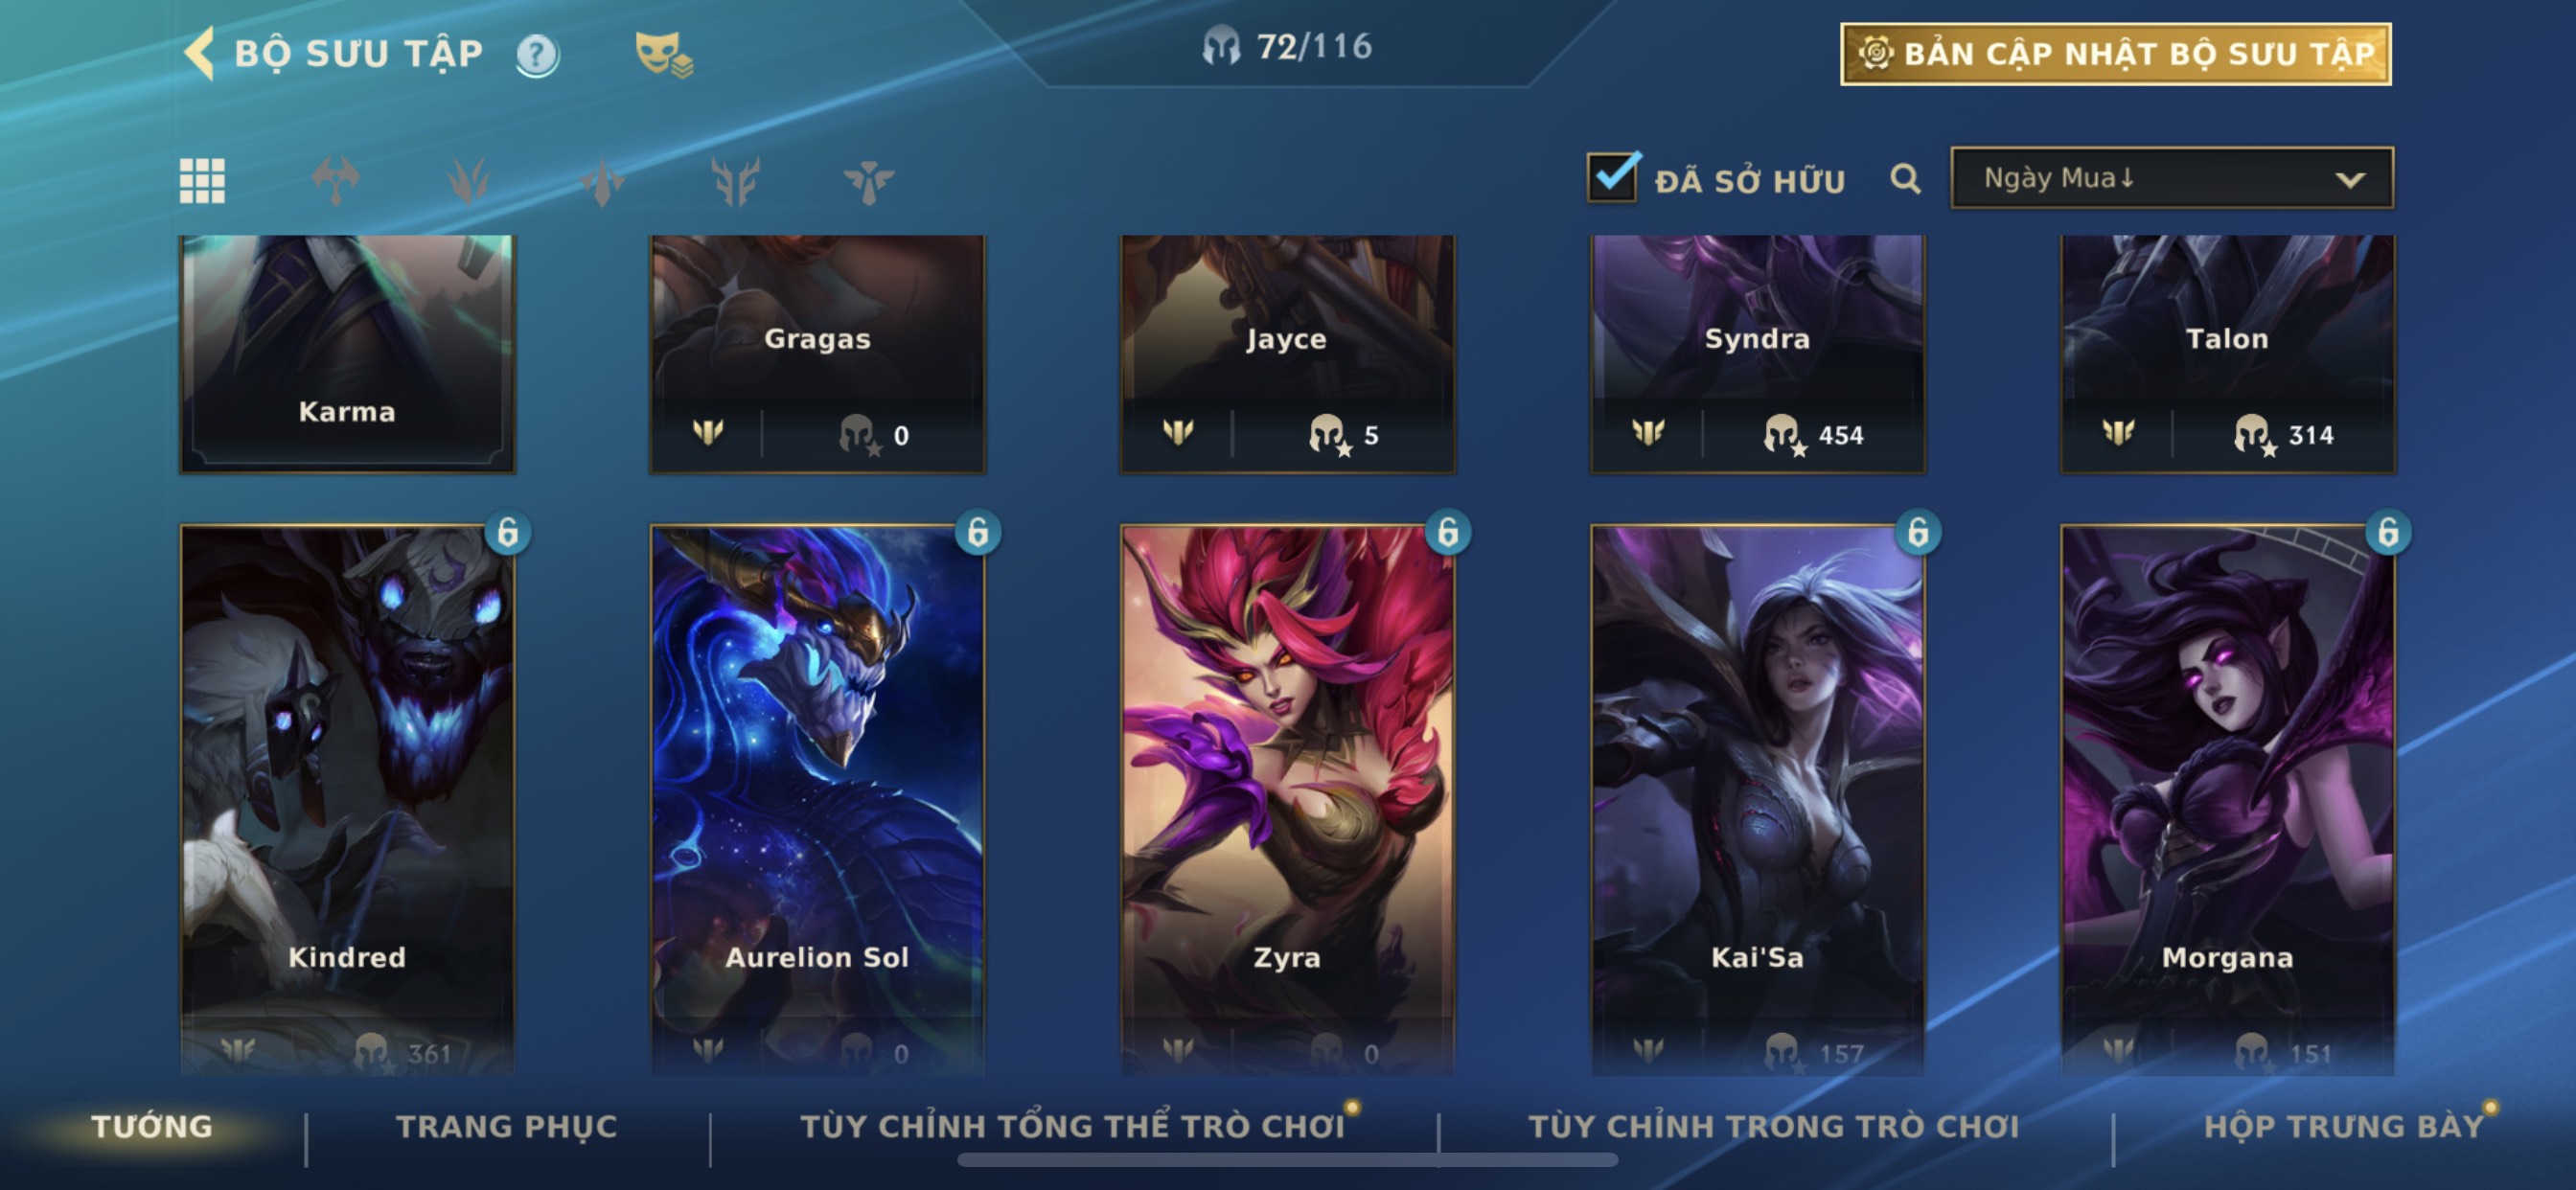Open the help question mark icon

click(x=537, y=55)
